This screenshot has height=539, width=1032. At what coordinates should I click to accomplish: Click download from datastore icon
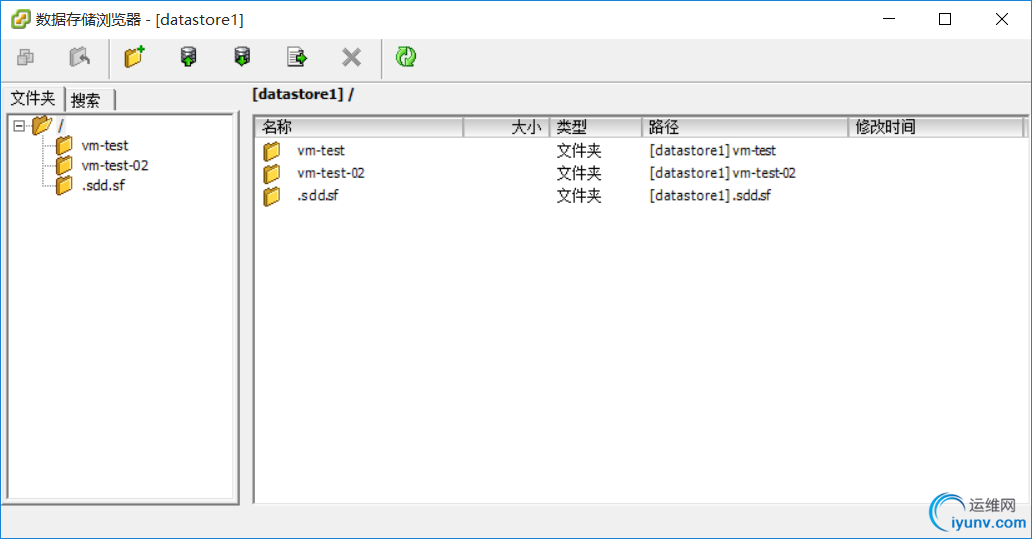pyautogui.click(x=242, y=57)
